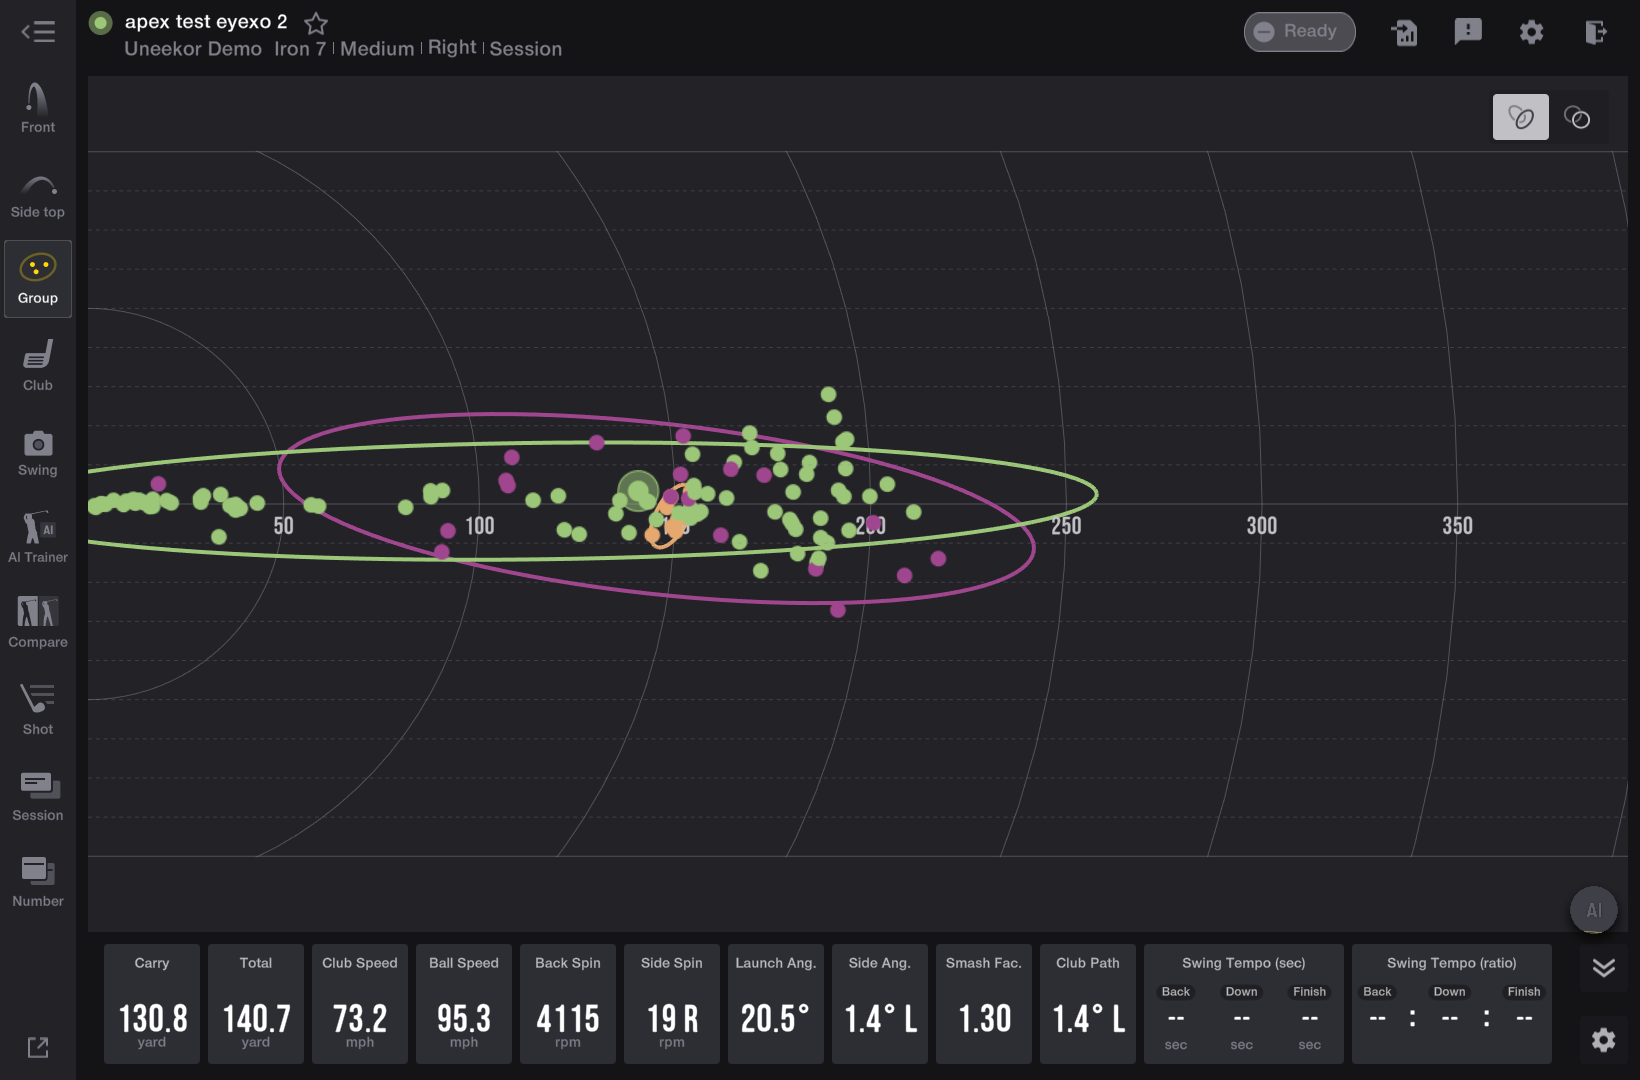Click the 50 yard distance label
This screenshot has height=1080, width=1640.
click(x=284, y=526)
